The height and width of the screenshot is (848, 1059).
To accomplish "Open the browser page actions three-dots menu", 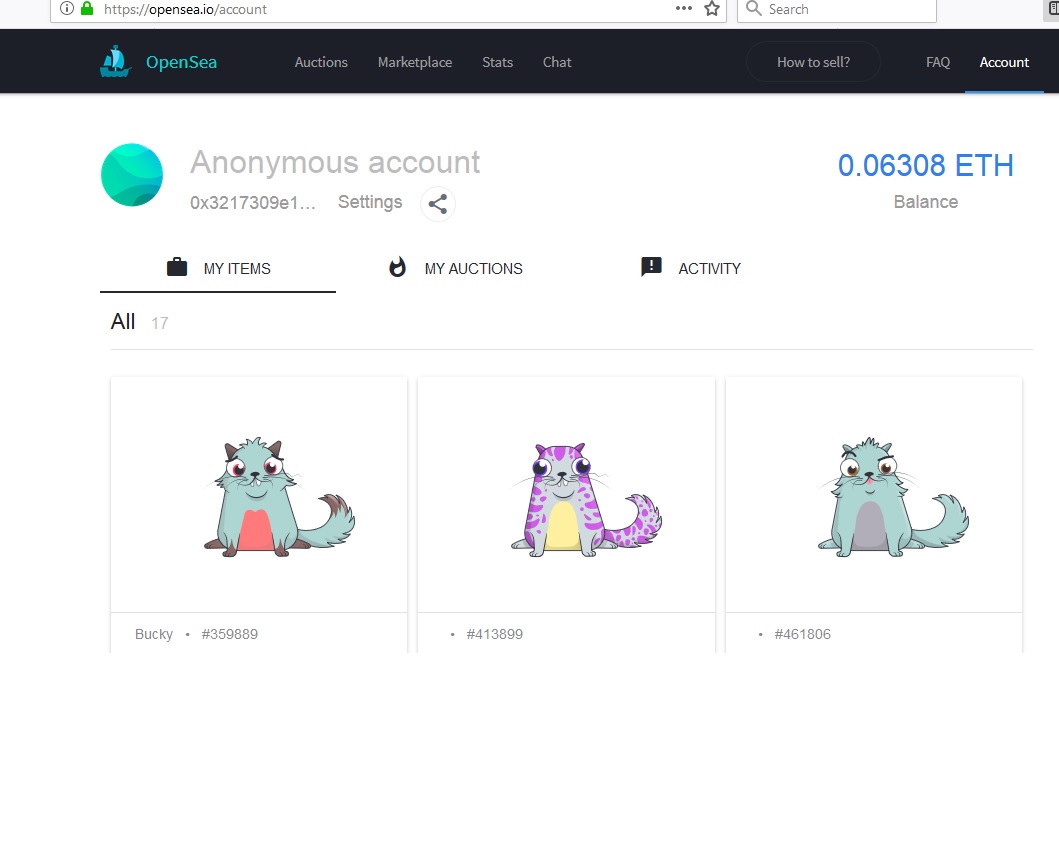I will 683,8.
